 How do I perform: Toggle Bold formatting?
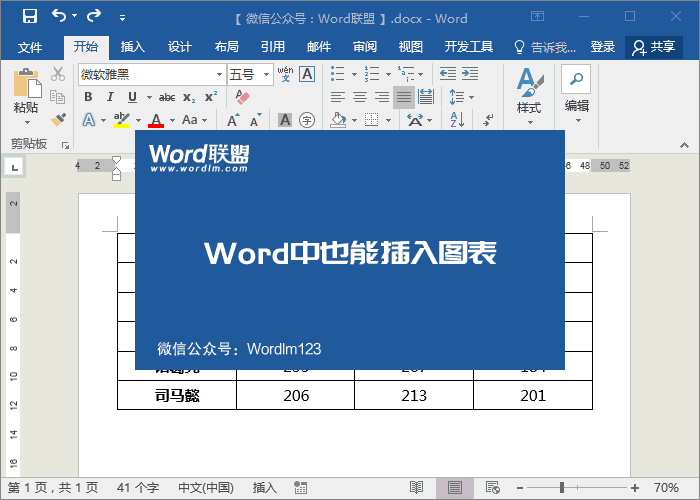88,97
